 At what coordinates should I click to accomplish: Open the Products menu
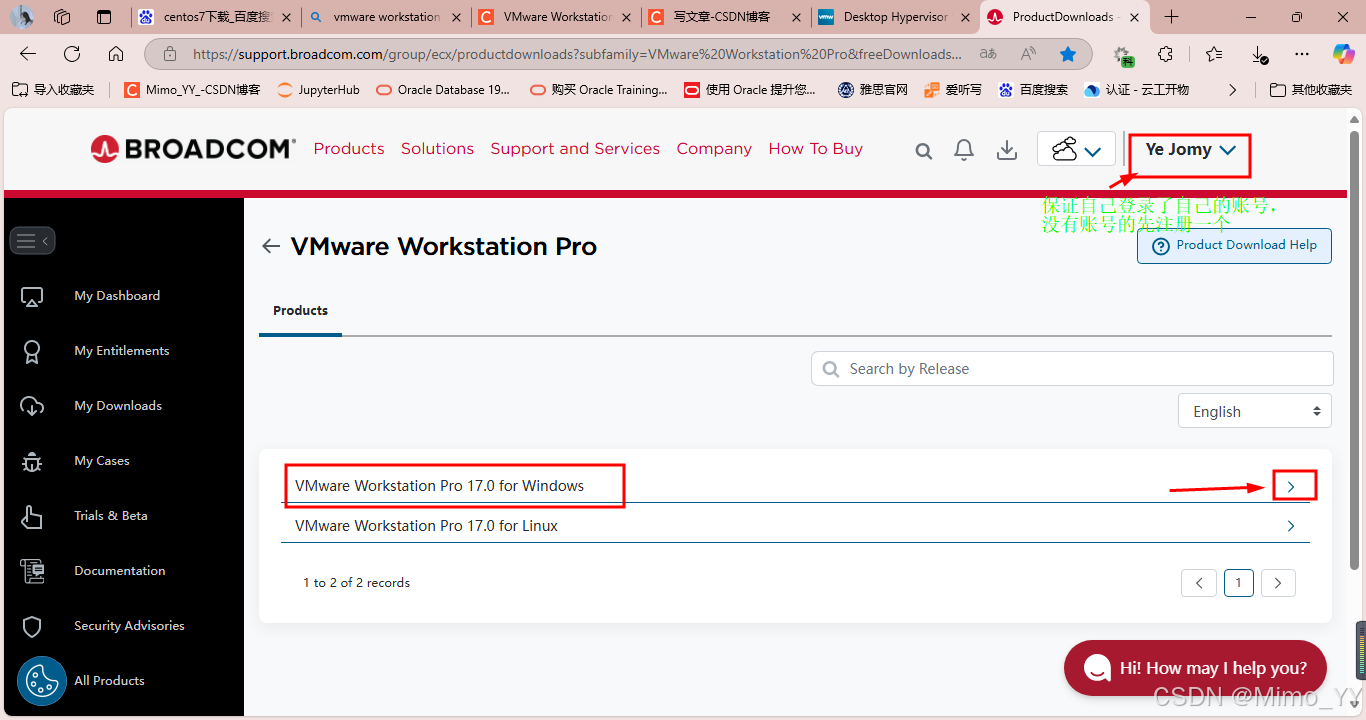(349, 149)
